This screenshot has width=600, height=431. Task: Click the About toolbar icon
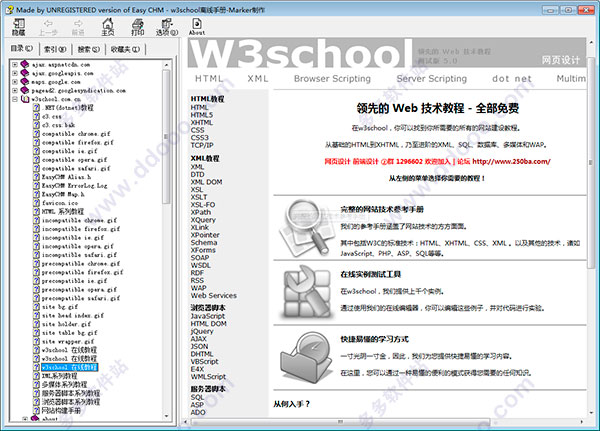tap(197, 27)
